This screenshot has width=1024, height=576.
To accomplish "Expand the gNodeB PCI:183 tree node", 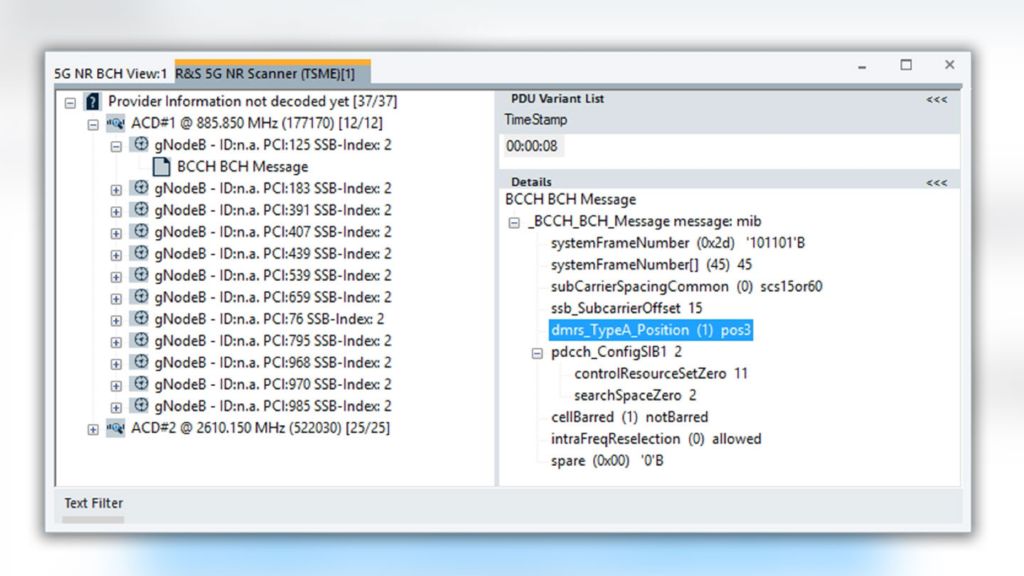I will (x=116, y=189).
